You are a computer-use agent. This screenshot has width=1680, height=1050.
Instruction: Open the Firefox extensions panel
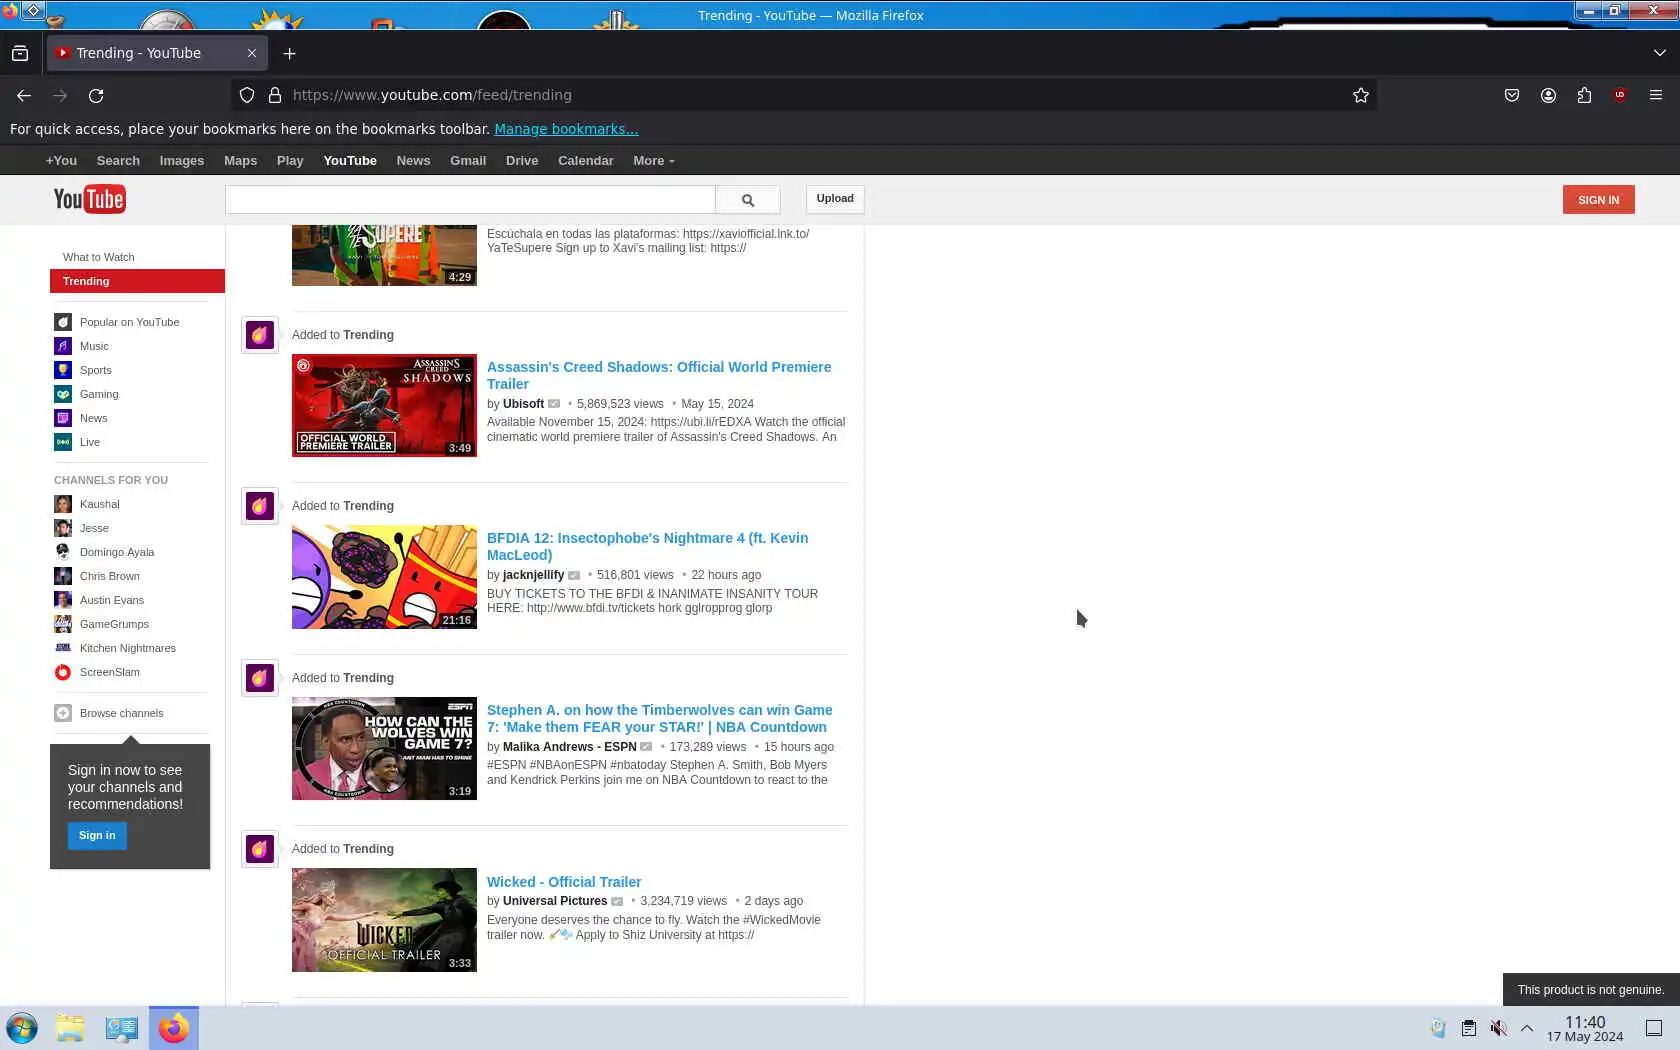point(1584,95)
